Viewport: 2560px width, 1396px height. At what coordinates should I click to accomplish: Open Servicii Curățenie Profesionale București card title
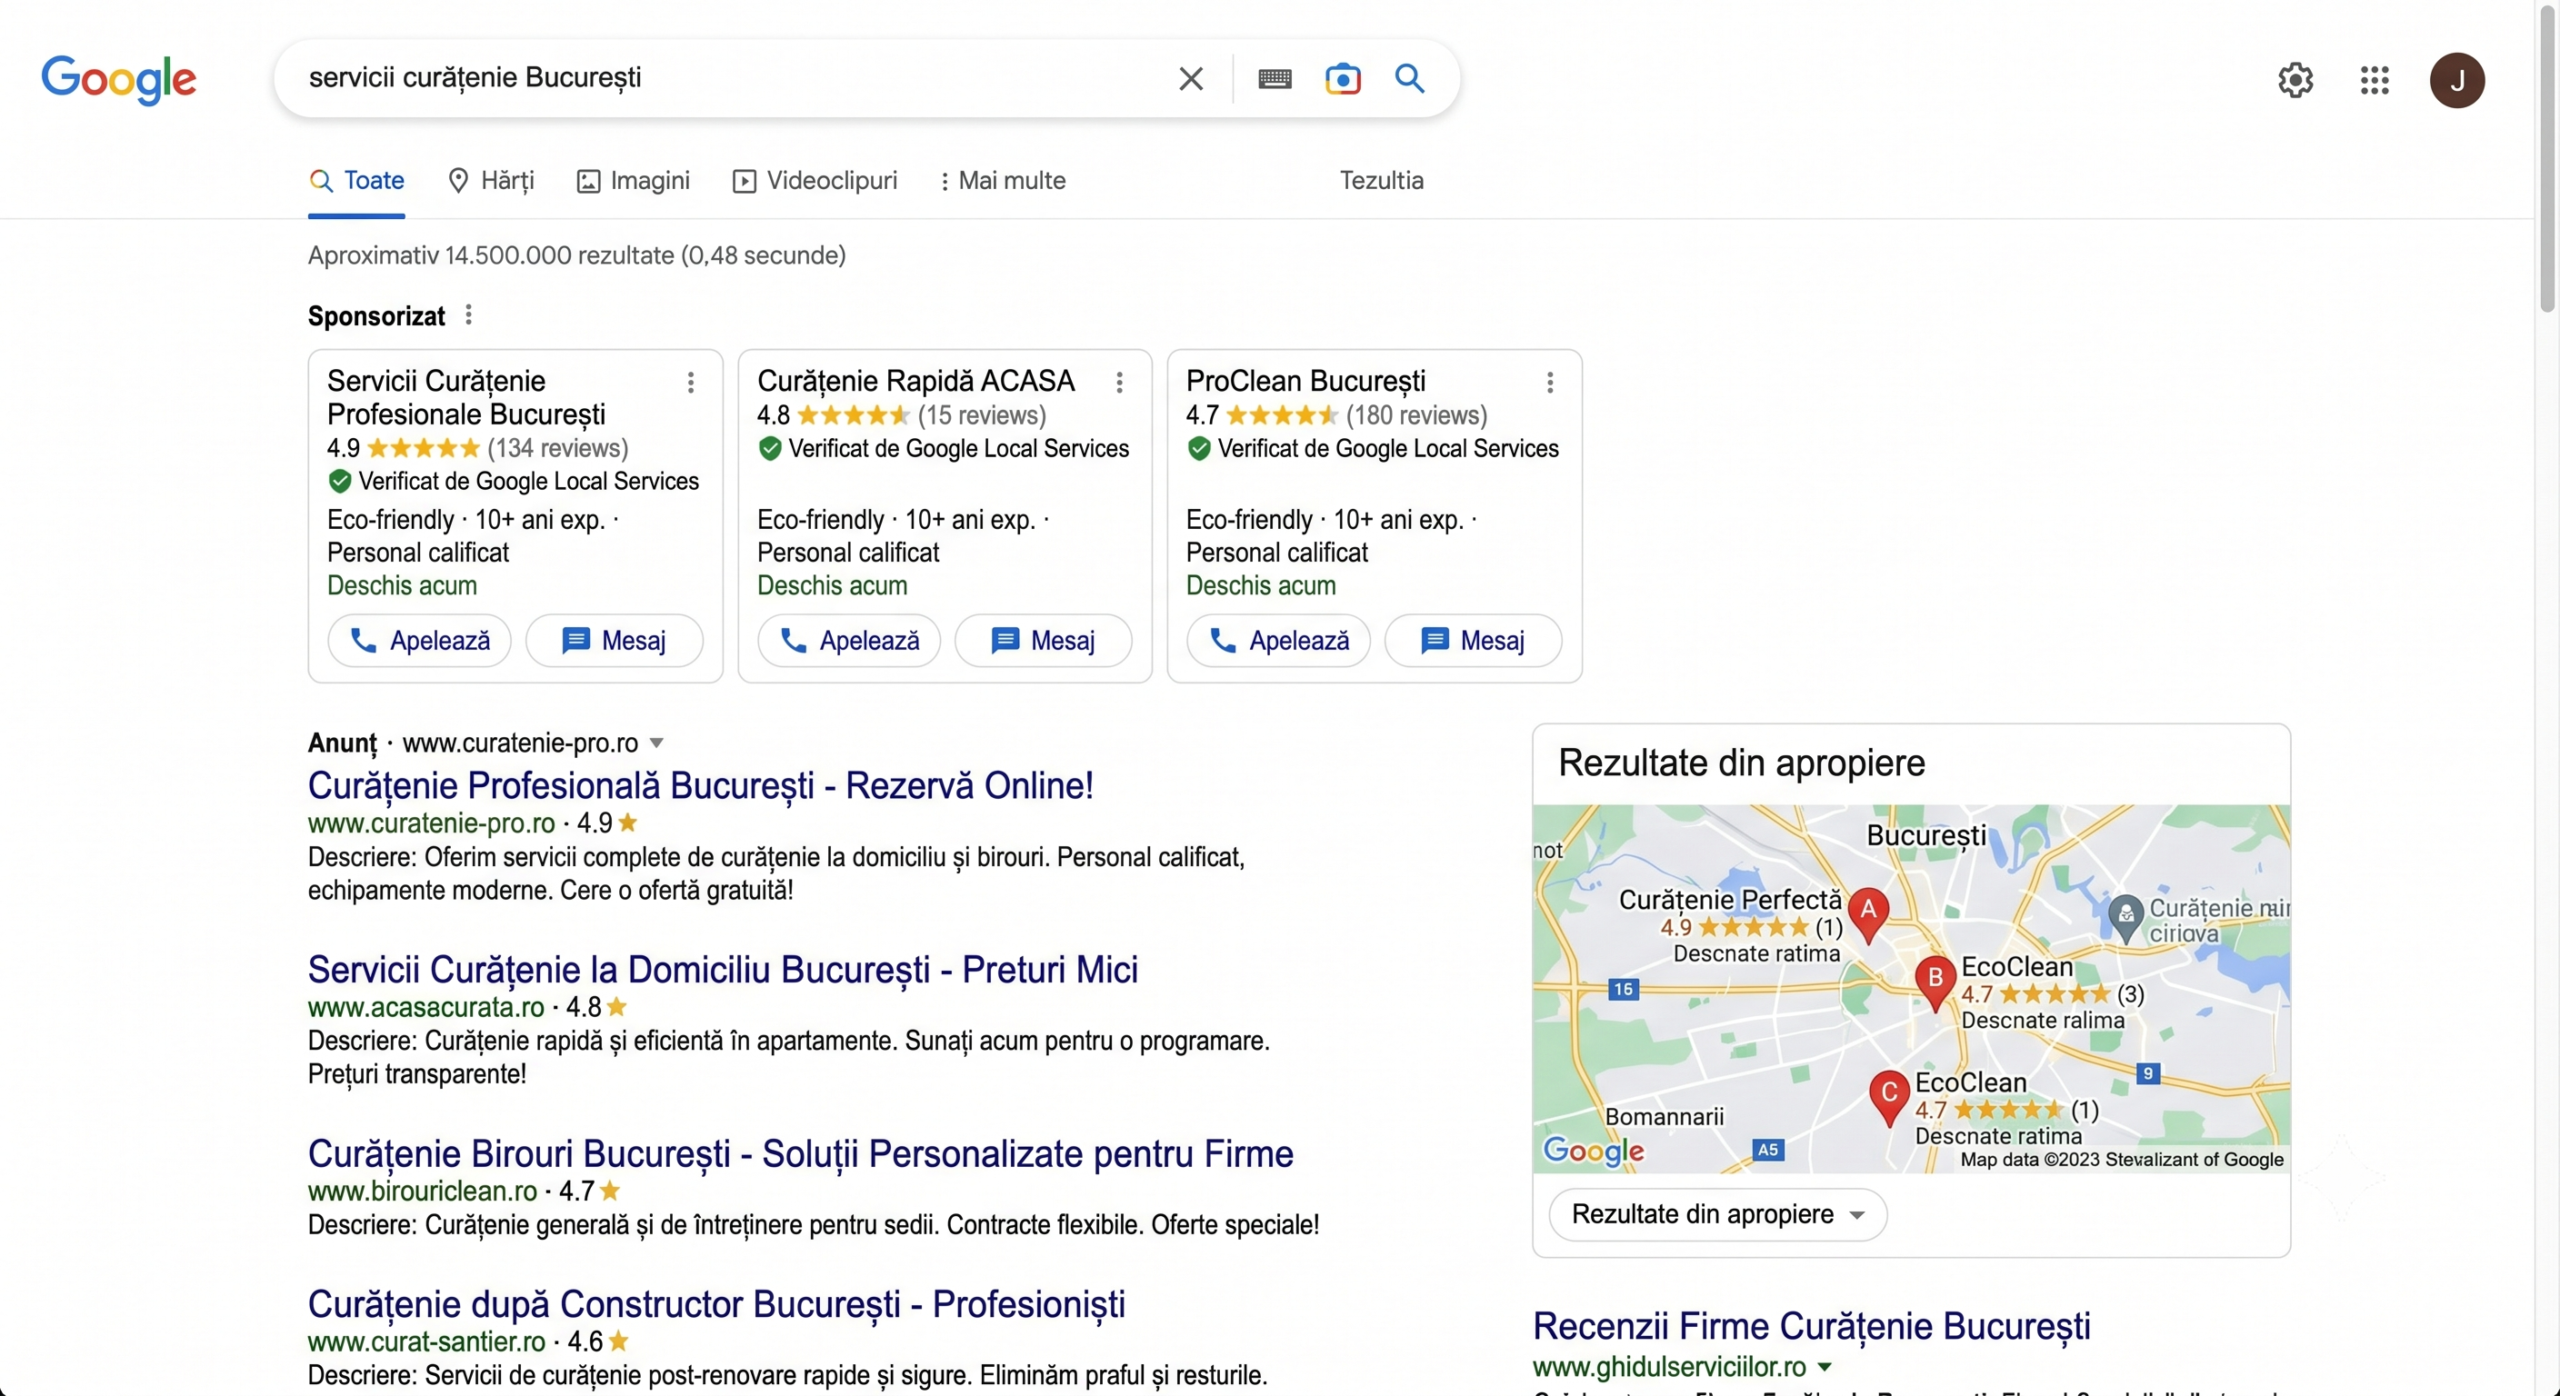point(466,397)
